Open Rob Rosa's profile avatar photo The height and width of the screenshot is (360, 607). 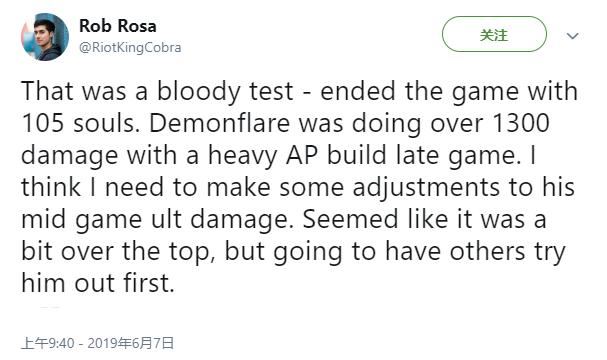coord(45,37)
